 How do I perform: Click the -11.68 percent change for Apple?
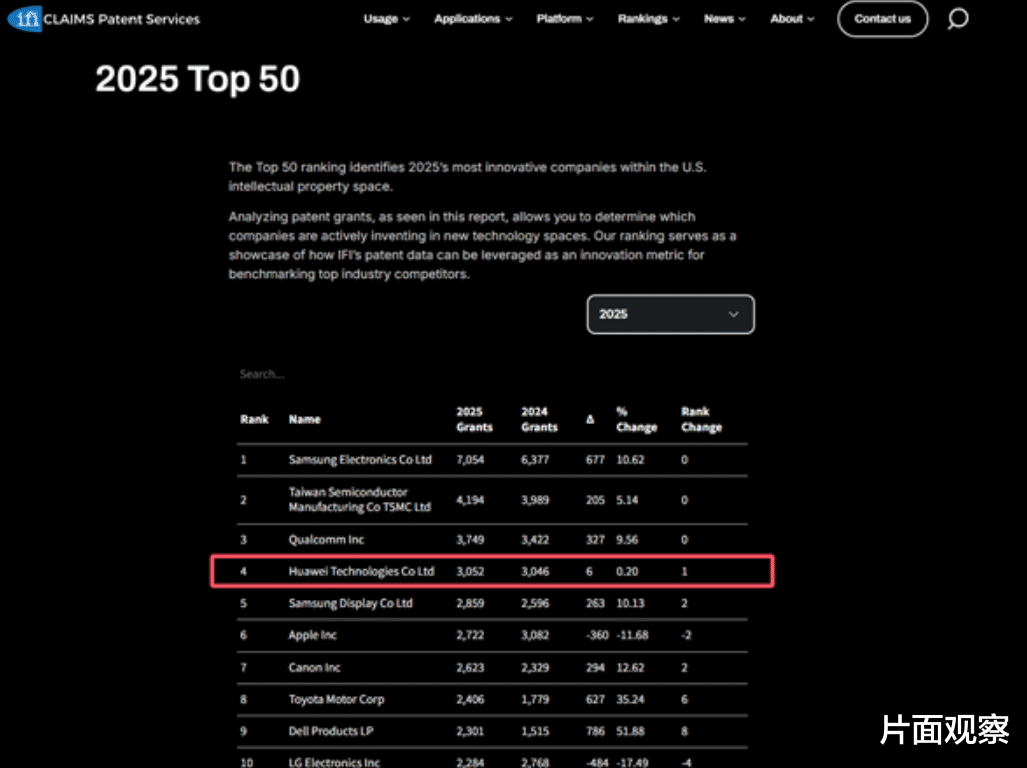632,635
